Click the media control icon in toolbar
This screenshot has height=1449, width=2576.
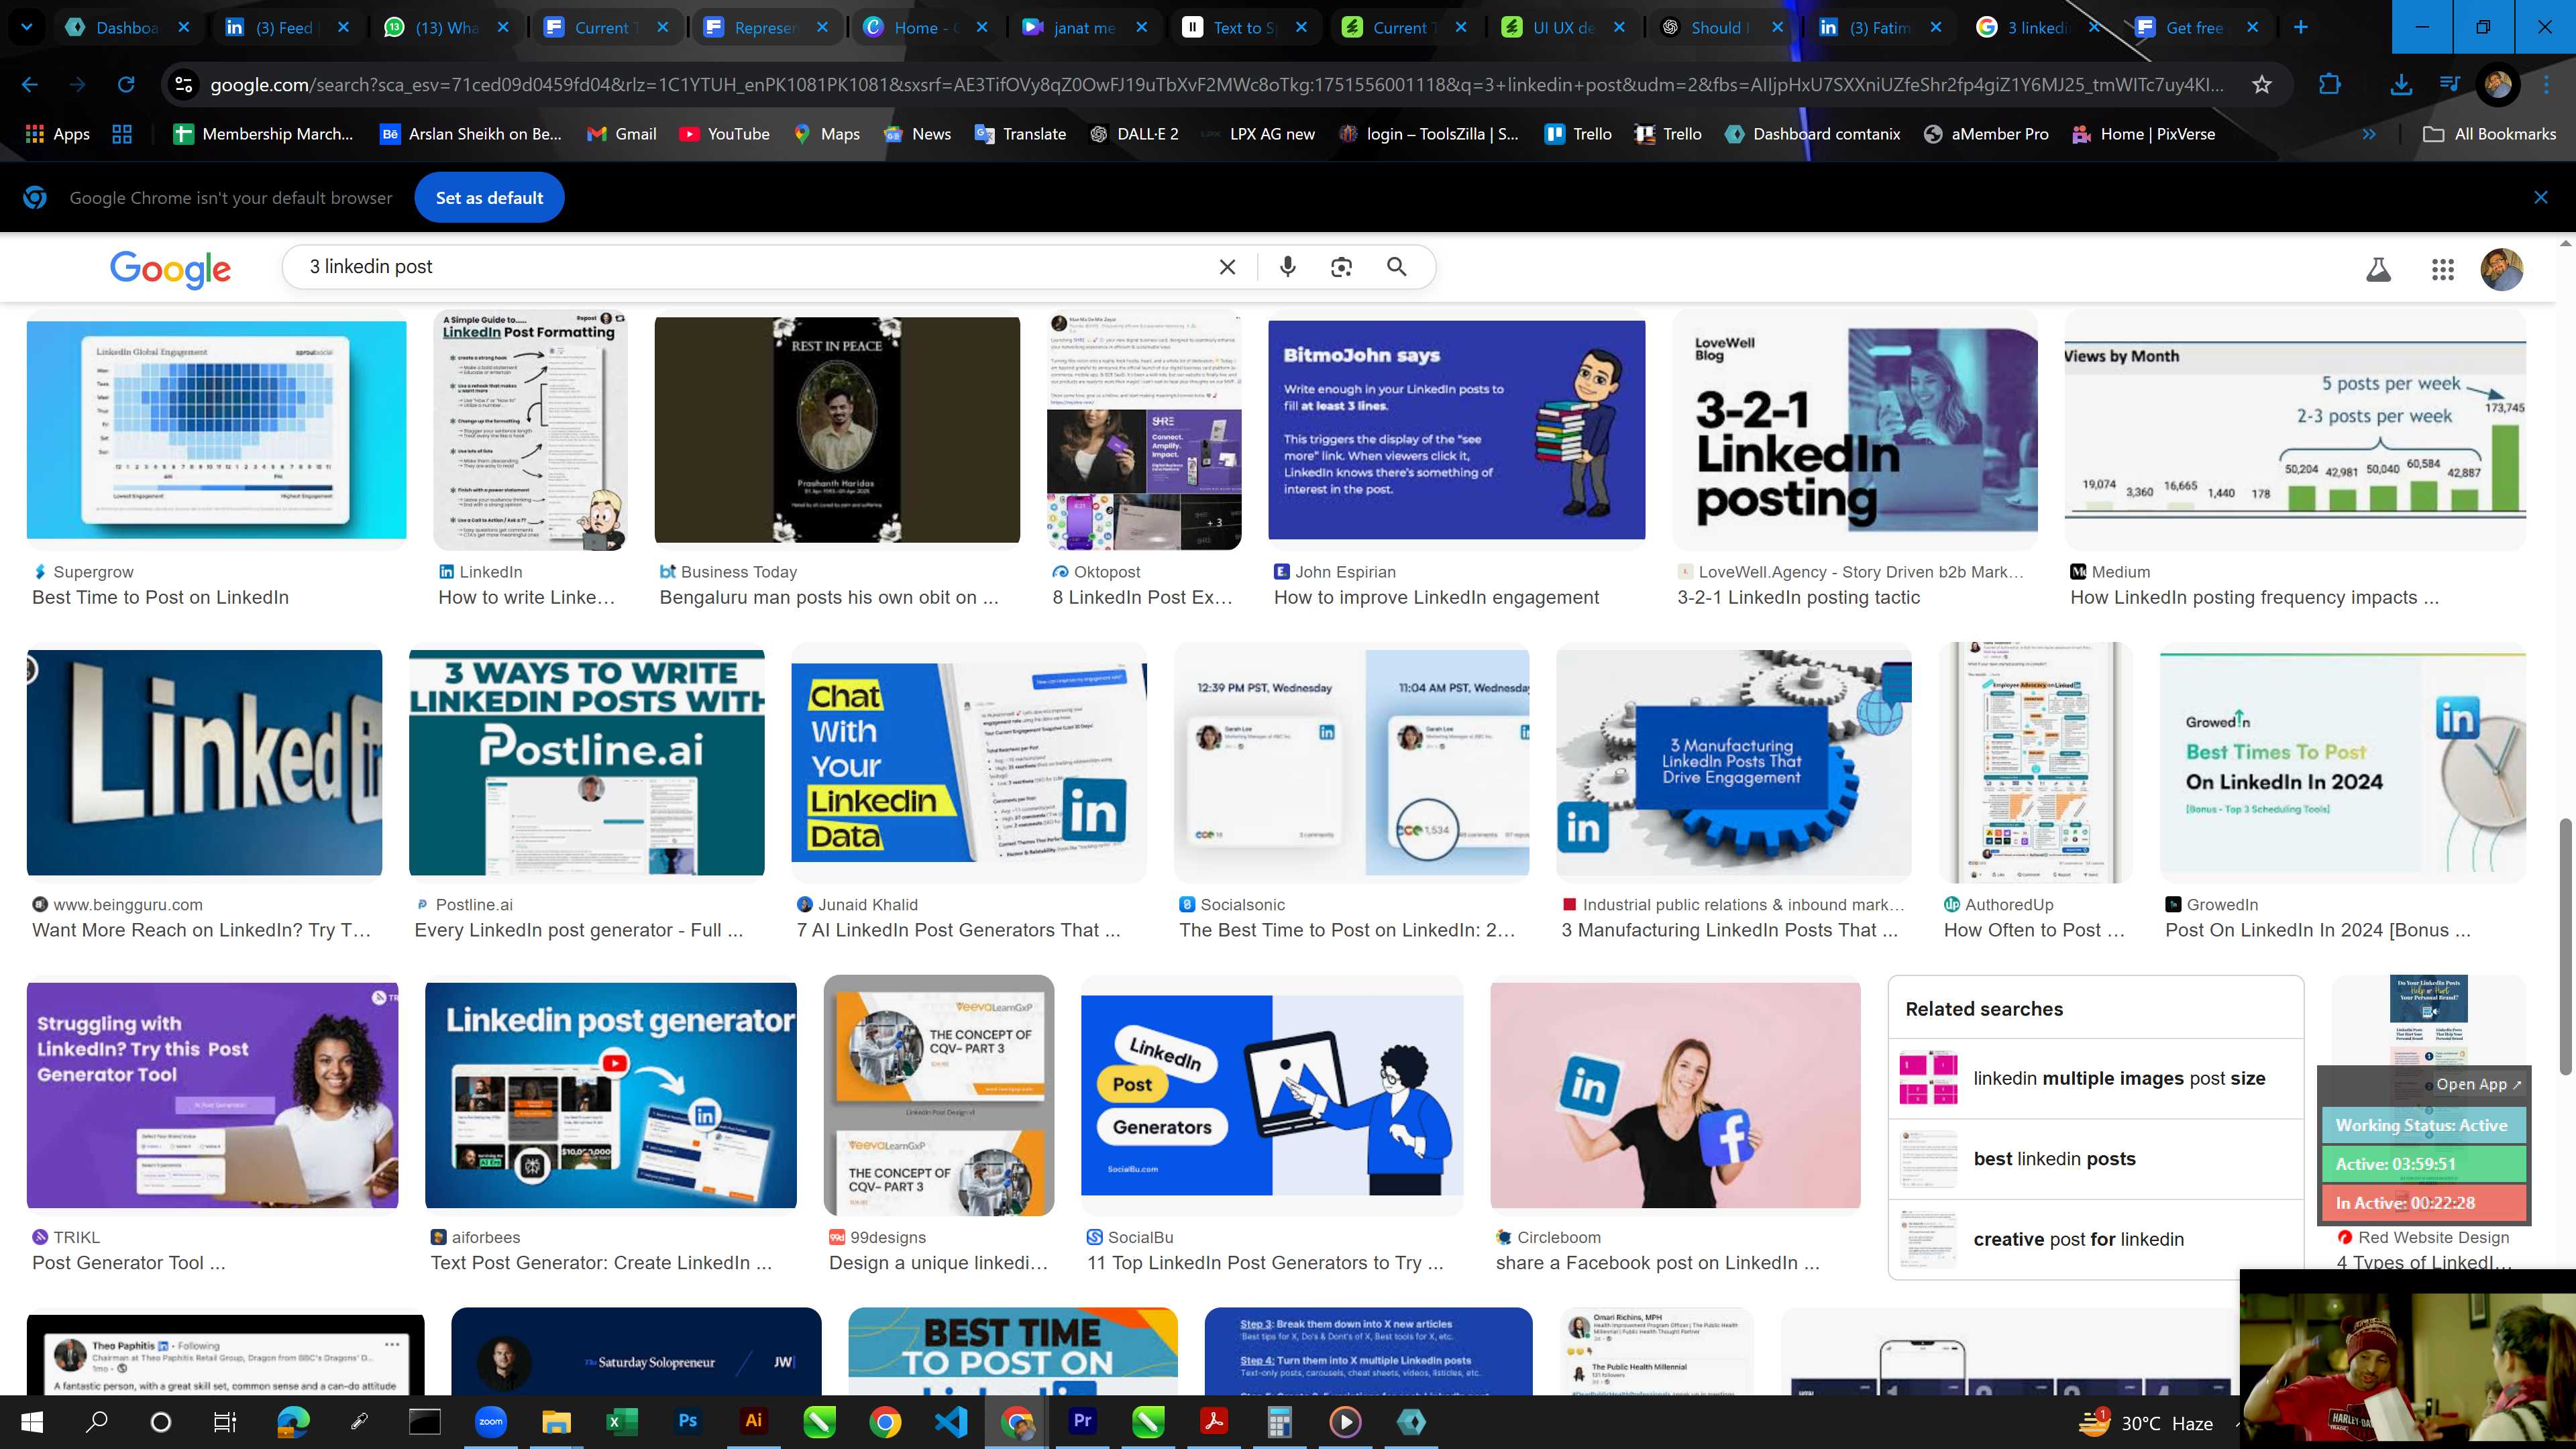[2449, 84]
